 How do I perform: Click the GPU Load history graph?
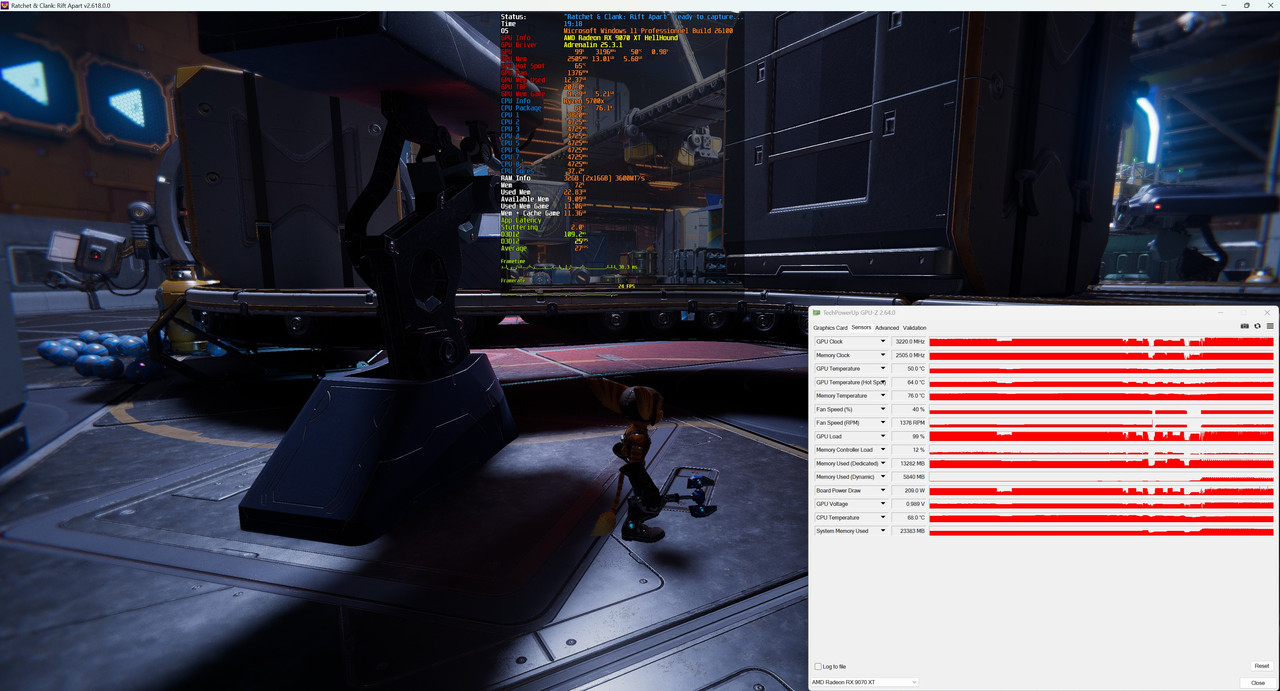coord(1102,436)
